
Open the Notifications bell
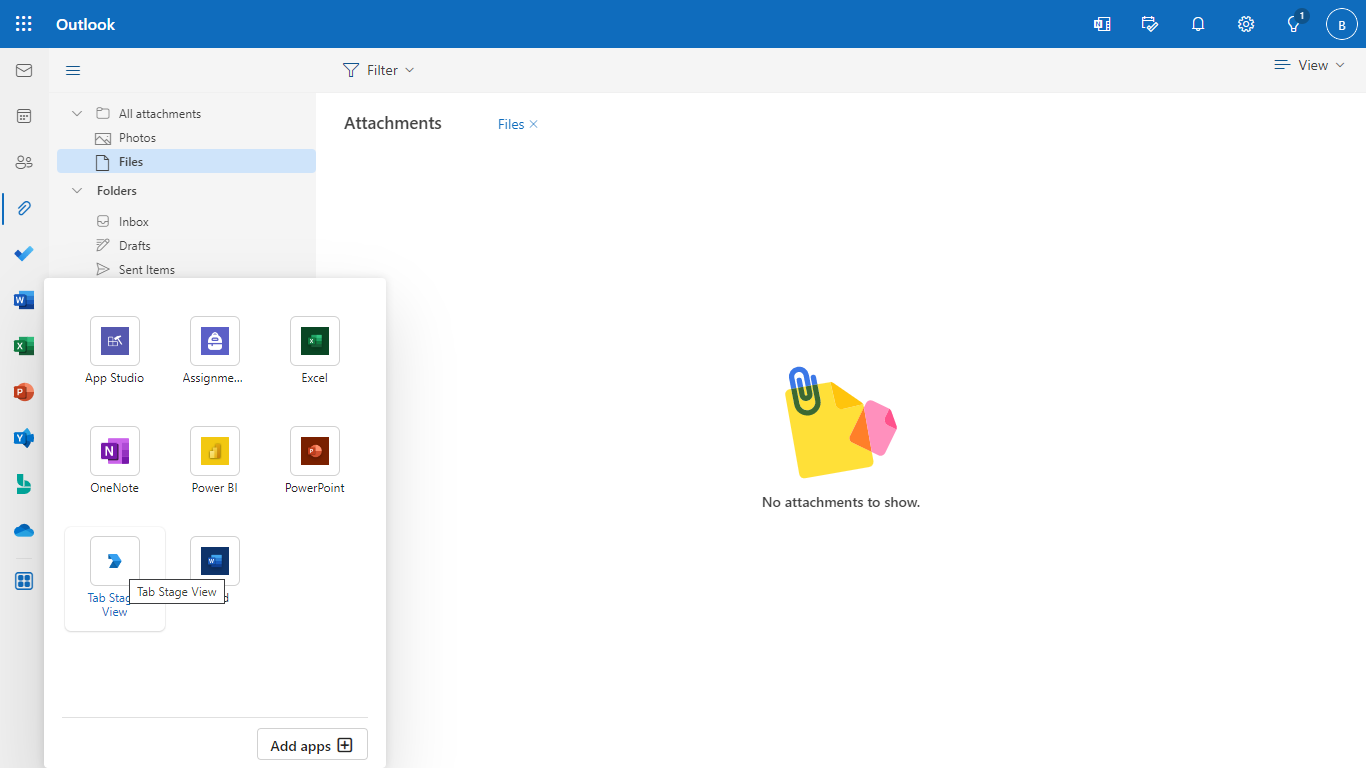point(1197,24)
